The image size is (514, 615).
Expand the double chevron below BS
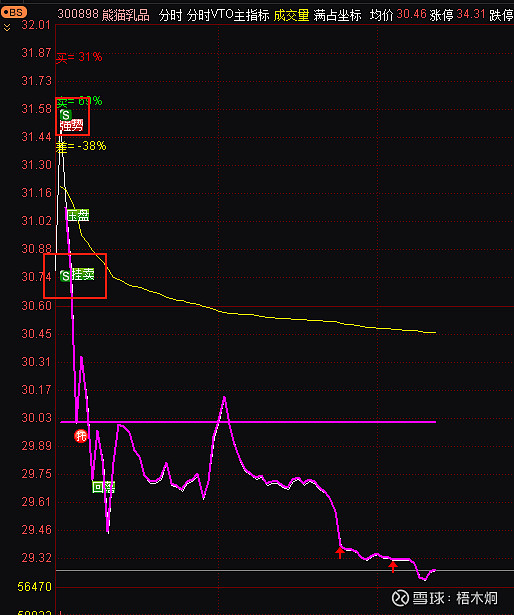(x=7, y=27)
